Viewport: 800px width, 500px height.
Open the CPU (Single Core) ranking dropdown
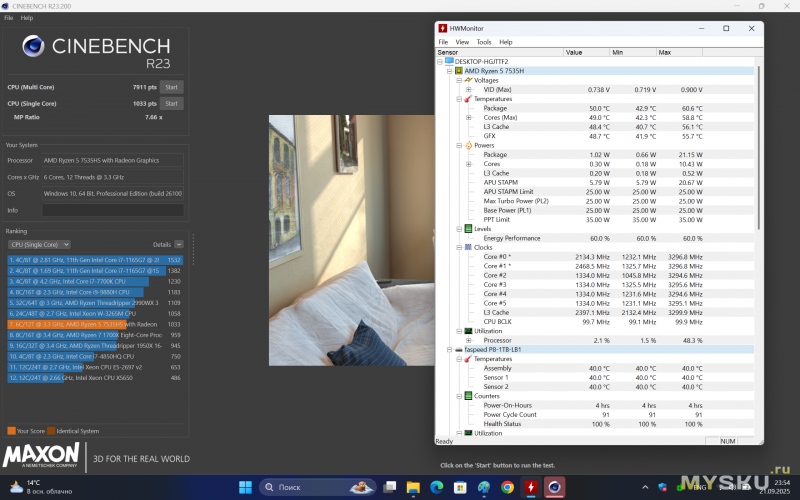(x=40, y=244)
